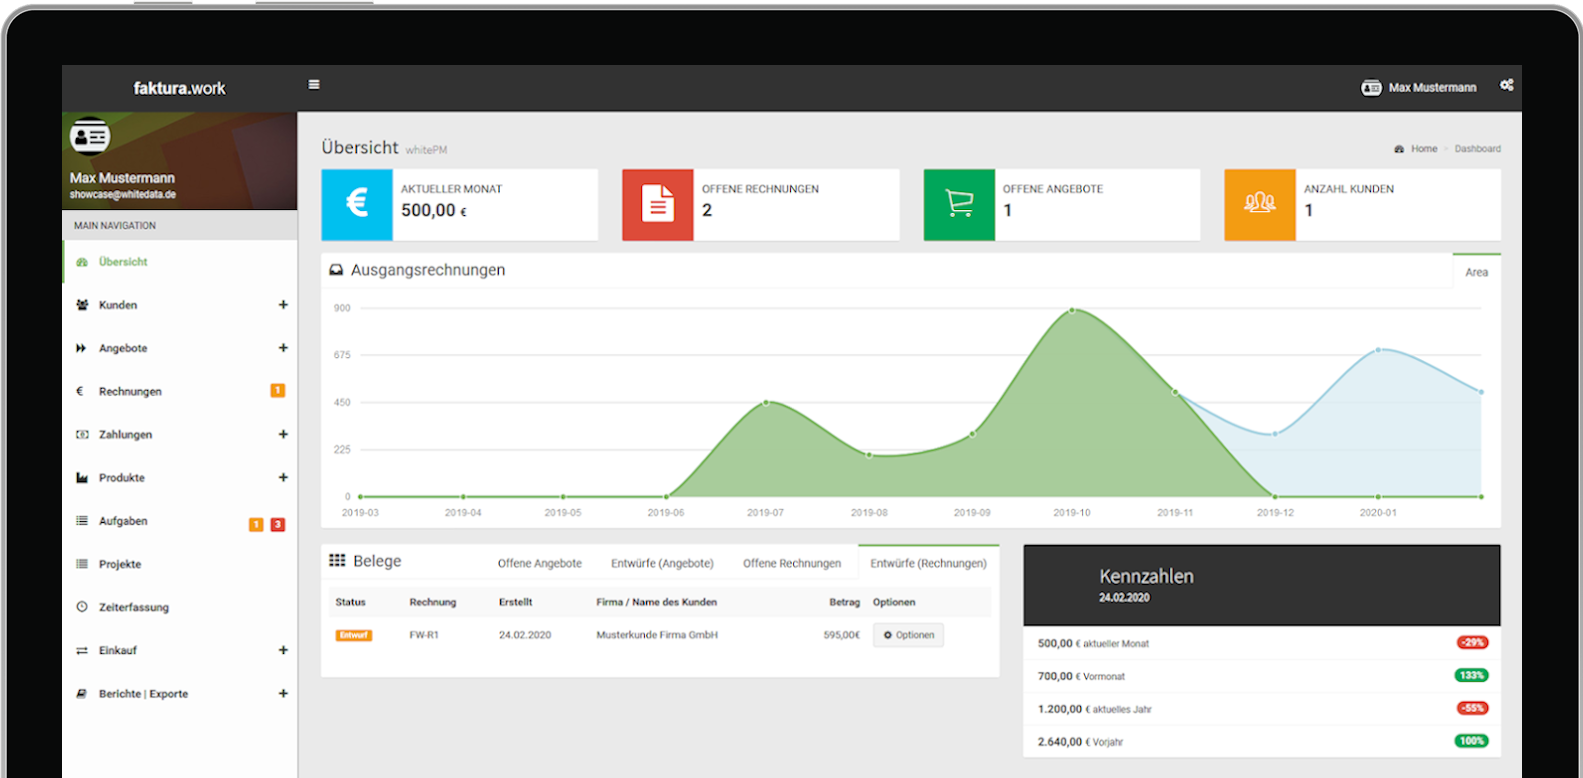Click the red document icon for Offene Rechnungen

658,204
